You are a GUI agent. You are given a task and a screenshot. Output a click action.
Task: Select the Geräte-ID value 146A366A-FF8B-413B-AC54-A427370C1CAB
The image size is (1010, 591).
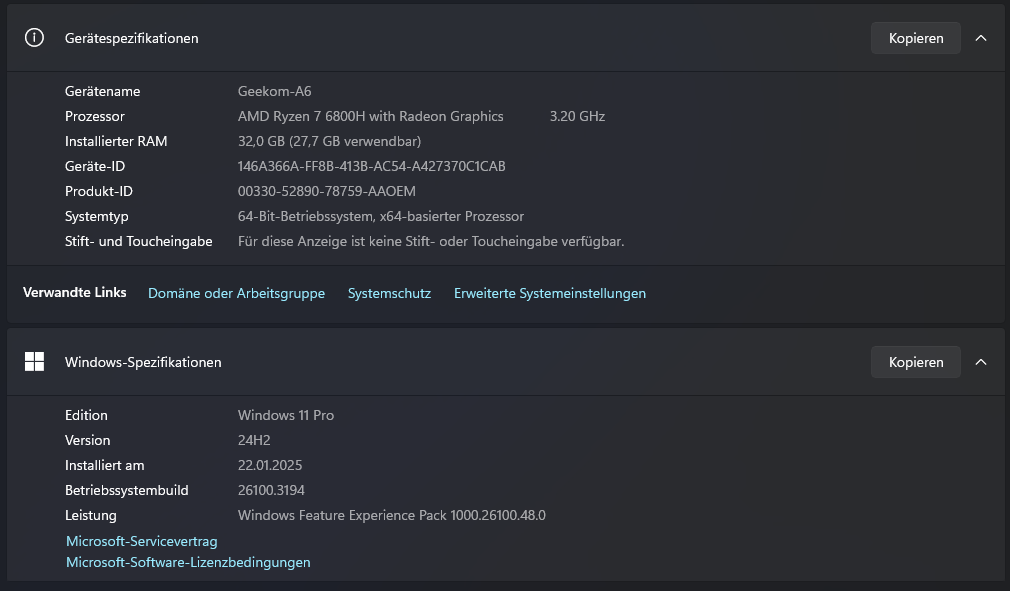coord(372,166)
